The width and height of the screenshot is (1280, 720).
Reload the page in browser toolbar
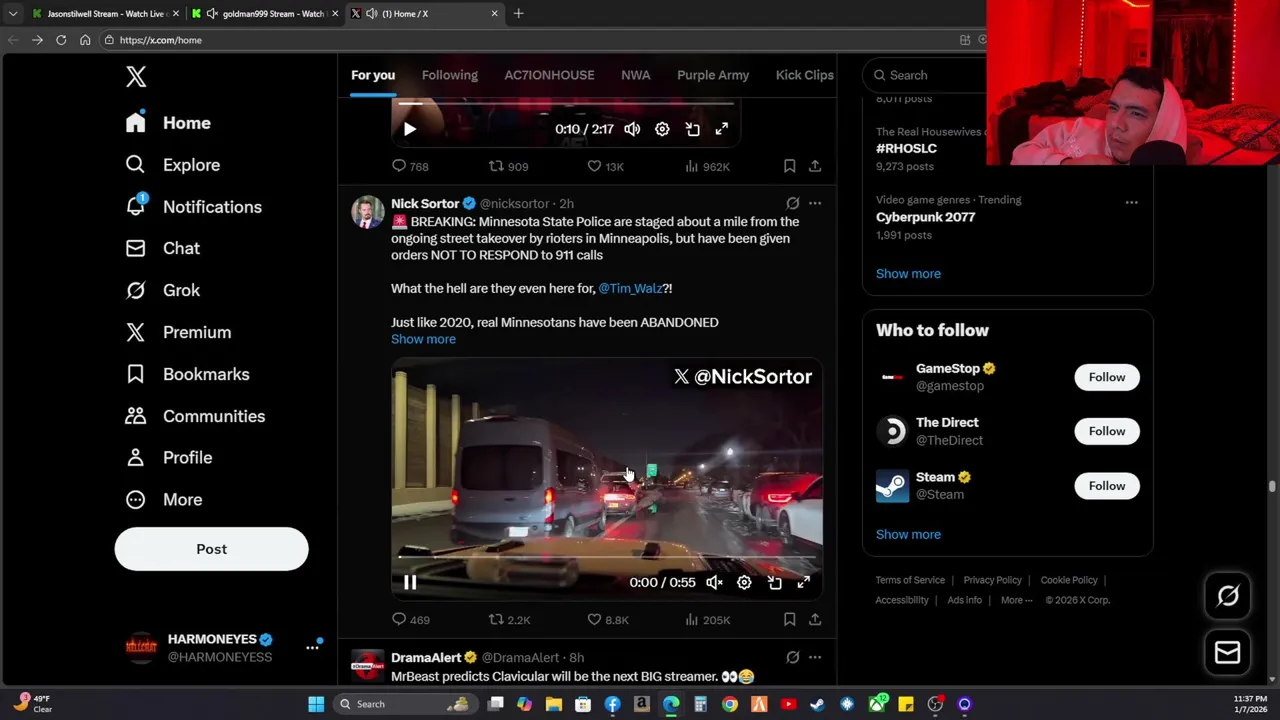pyautogui.click(x=61, y=40)
